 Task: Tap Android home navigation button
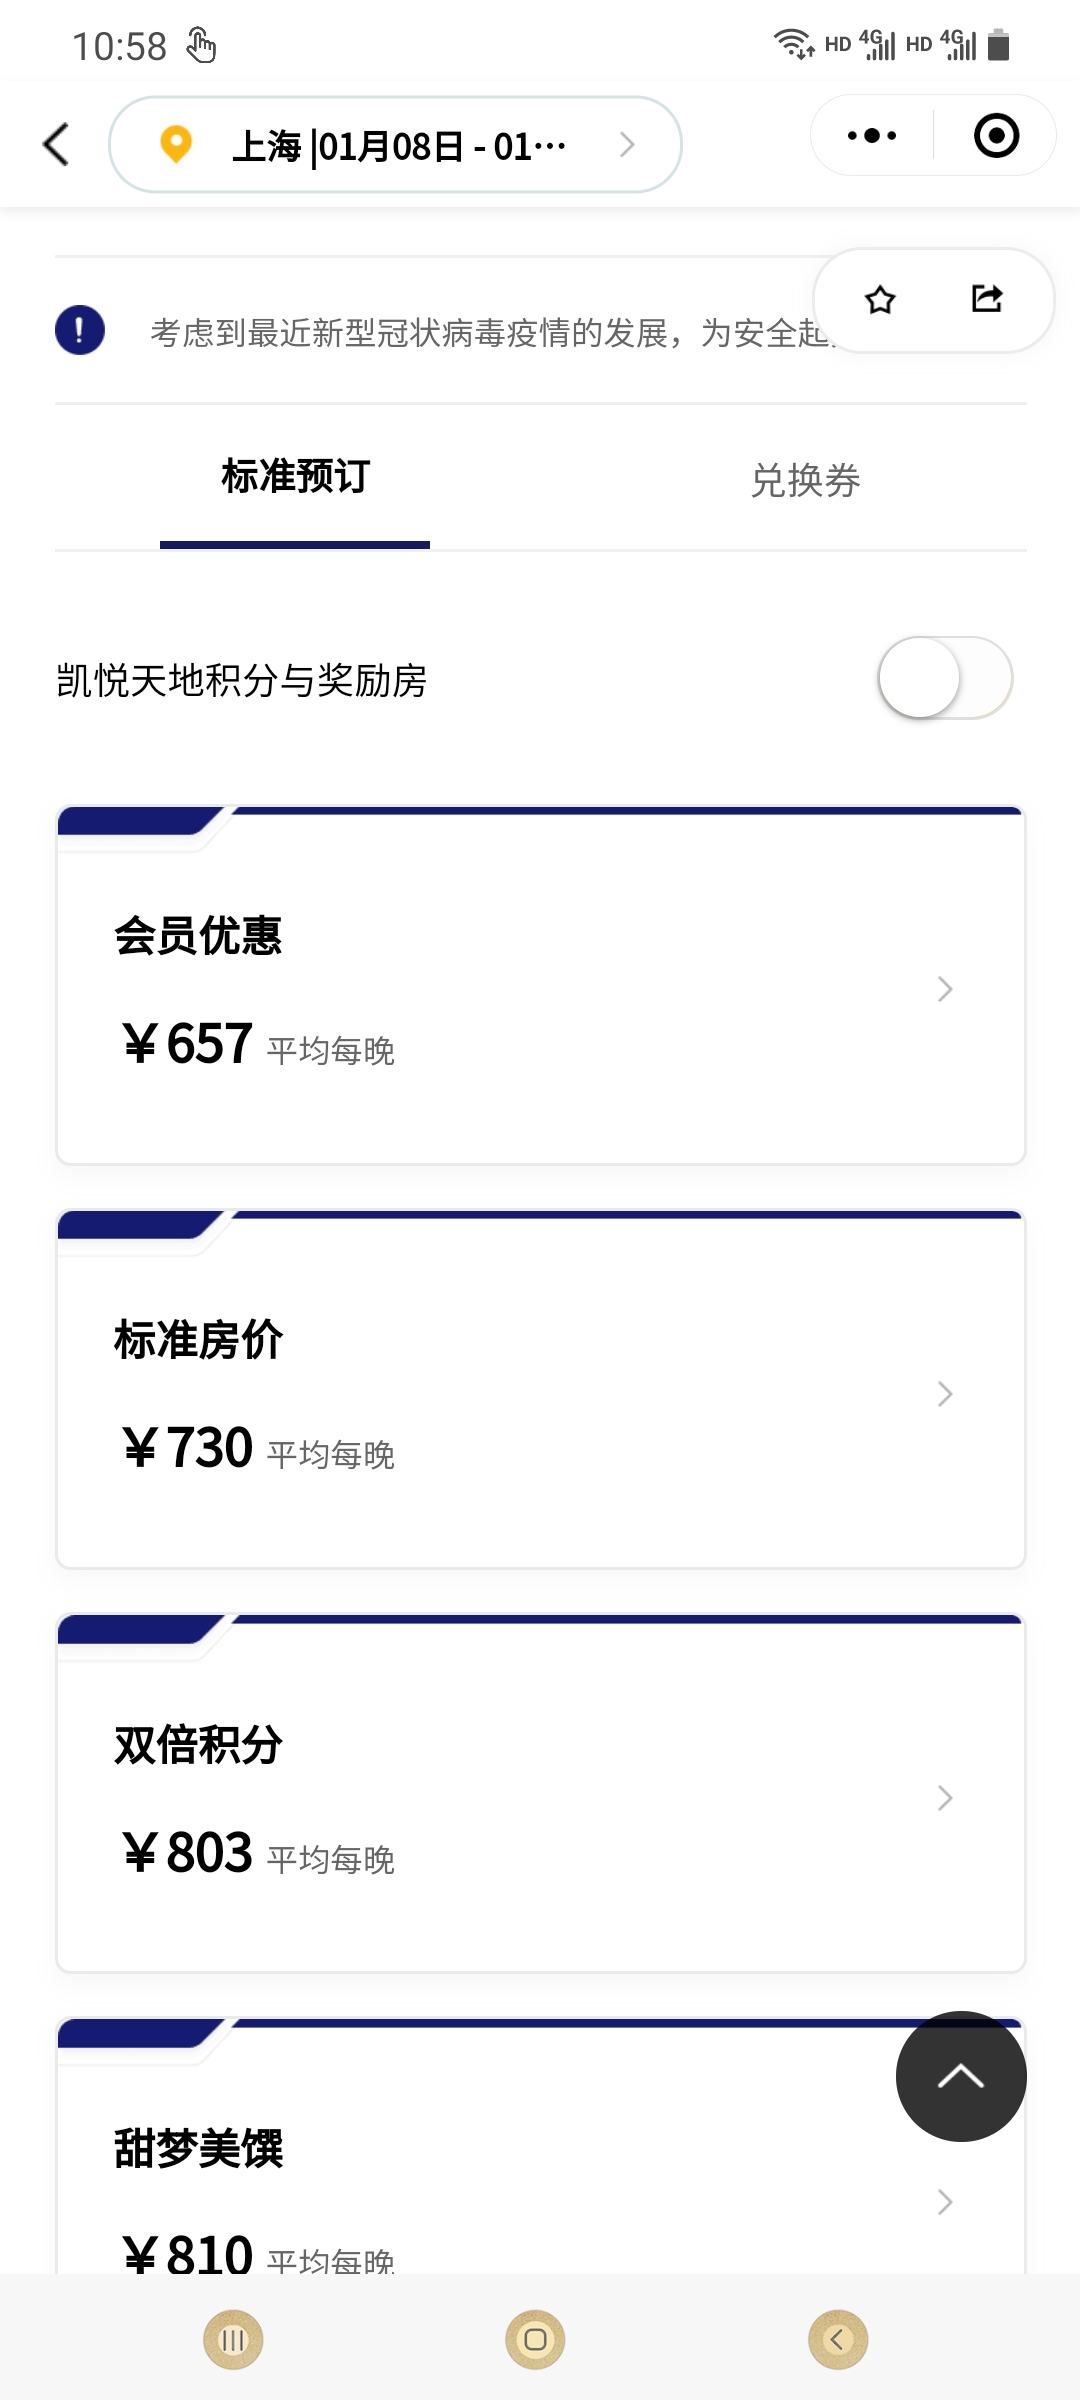tap(535, 2339)
